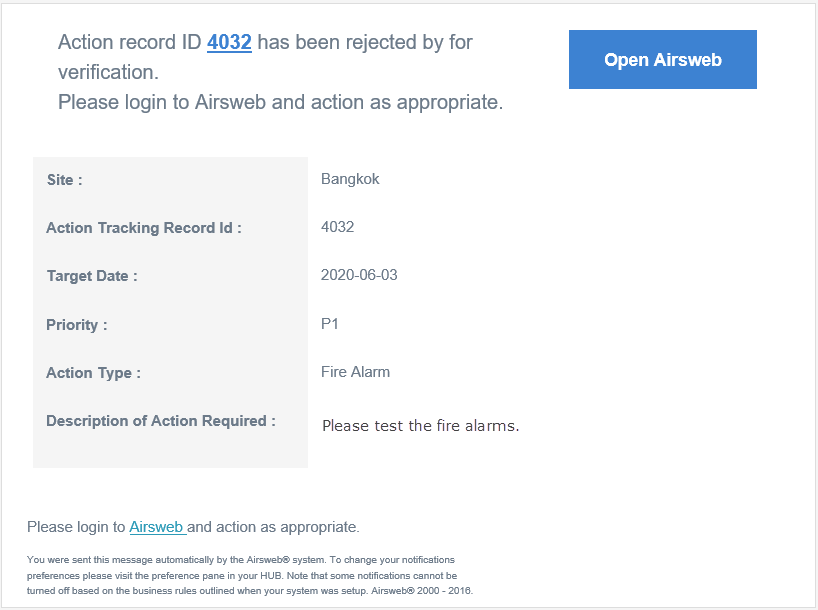
Task: Select the 'Please test the fire alarms.' text
Action: (x=421, y=426)
